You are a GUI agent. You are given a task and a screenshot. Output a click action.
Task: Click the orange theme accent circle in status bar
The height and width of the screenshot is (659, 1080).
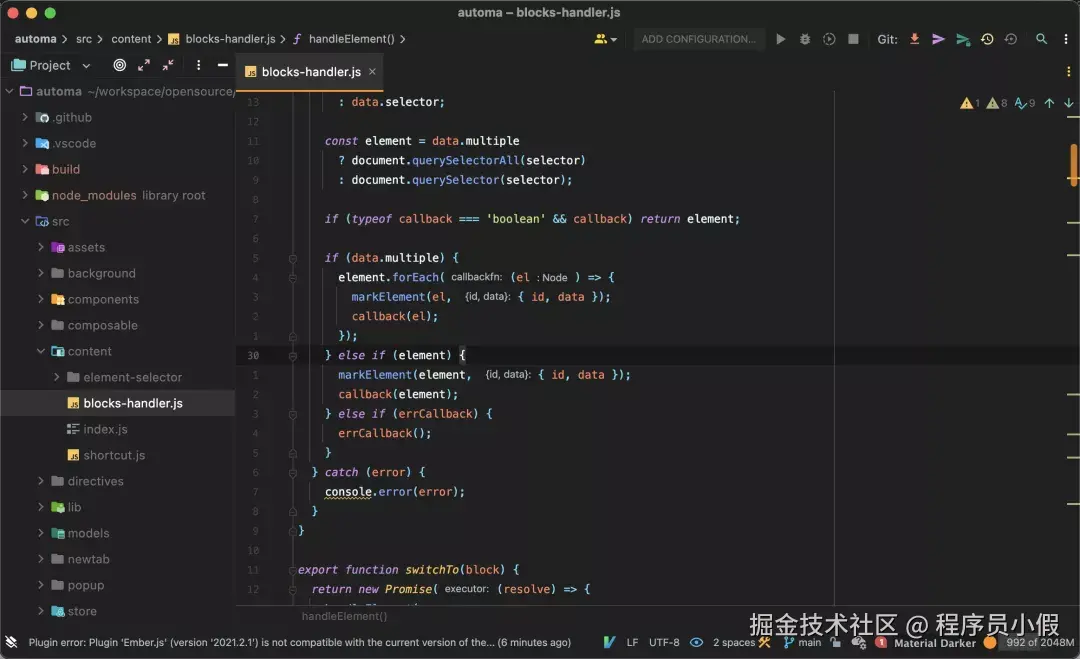pos(990,642)
